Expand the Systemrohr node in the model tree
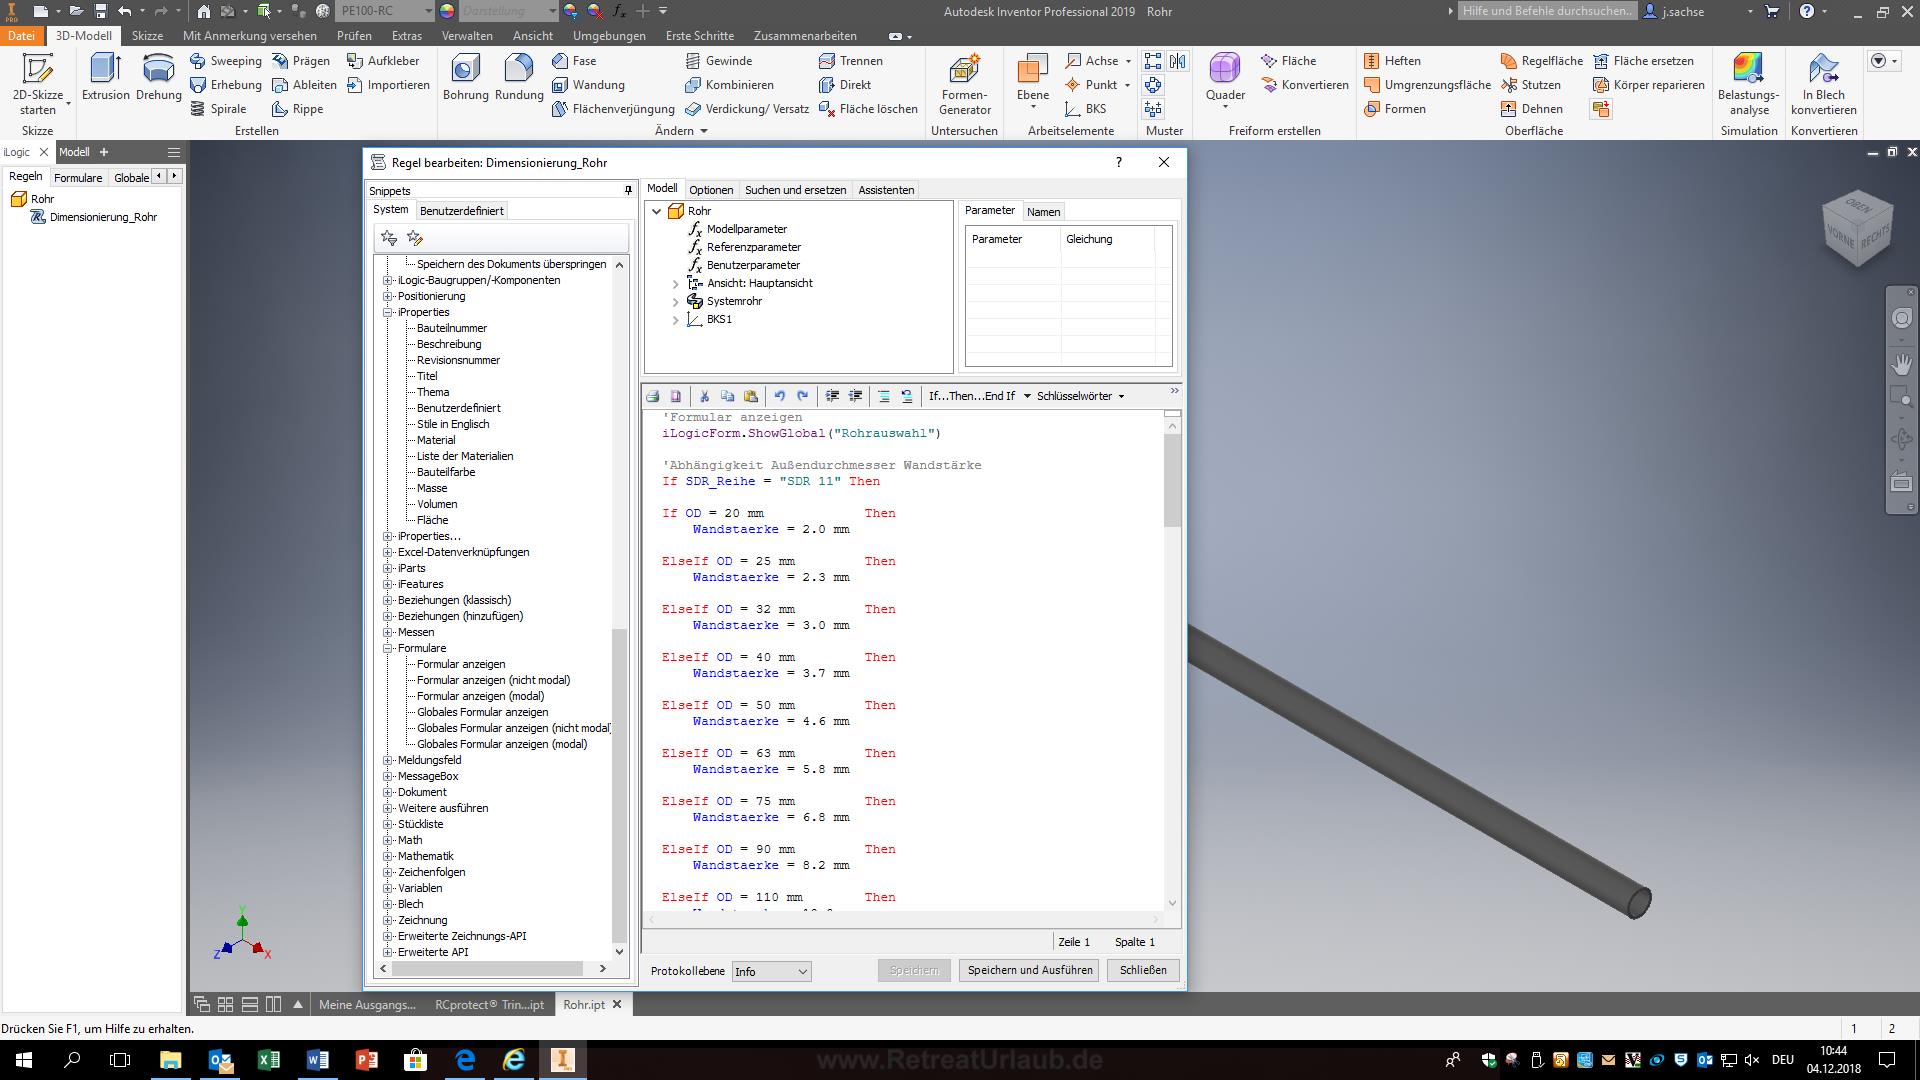Viewport: 1920px width, 1080px height. (677, 301)
